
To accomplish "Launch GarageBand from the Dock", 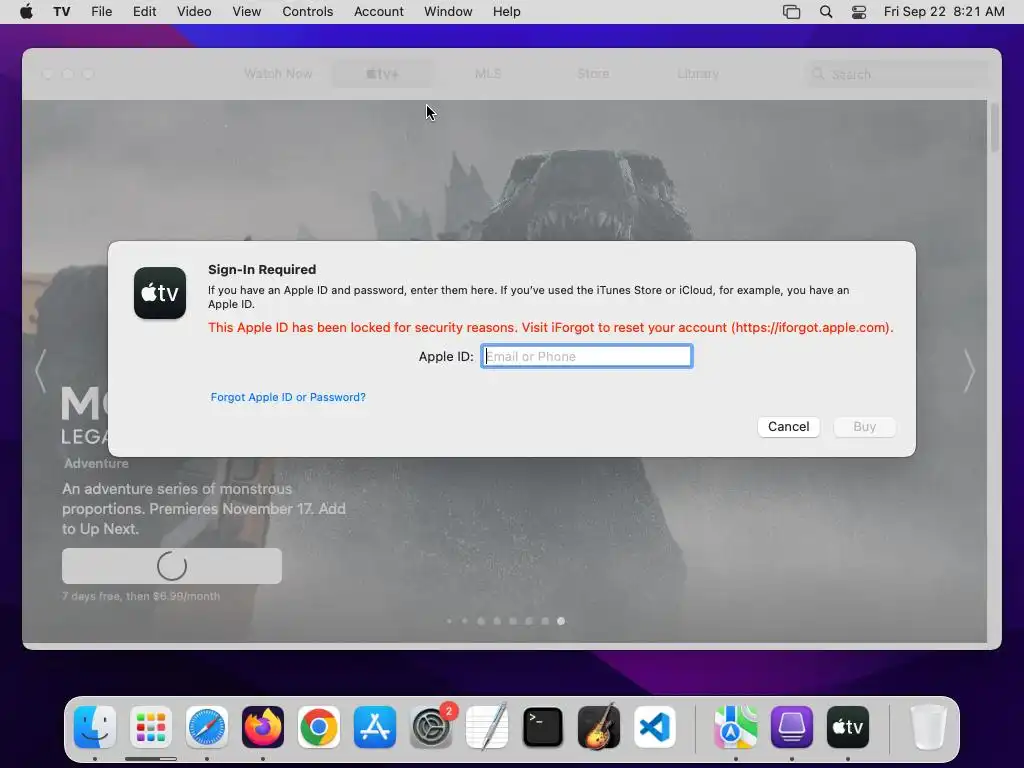I will (x=599, y=727).
